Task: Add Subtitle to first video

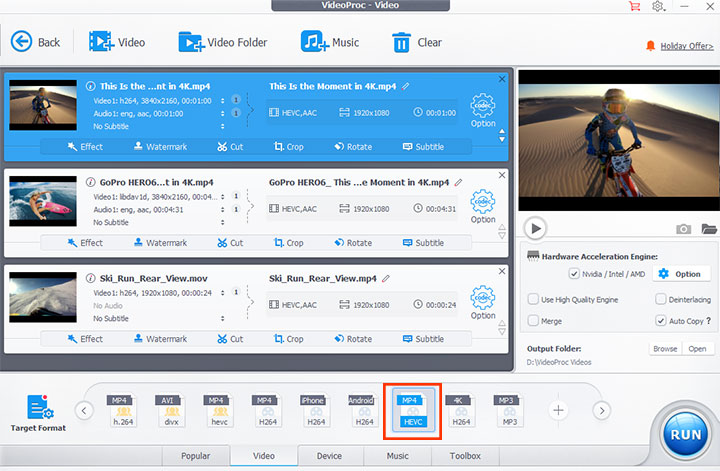Action: pos(423,147)
